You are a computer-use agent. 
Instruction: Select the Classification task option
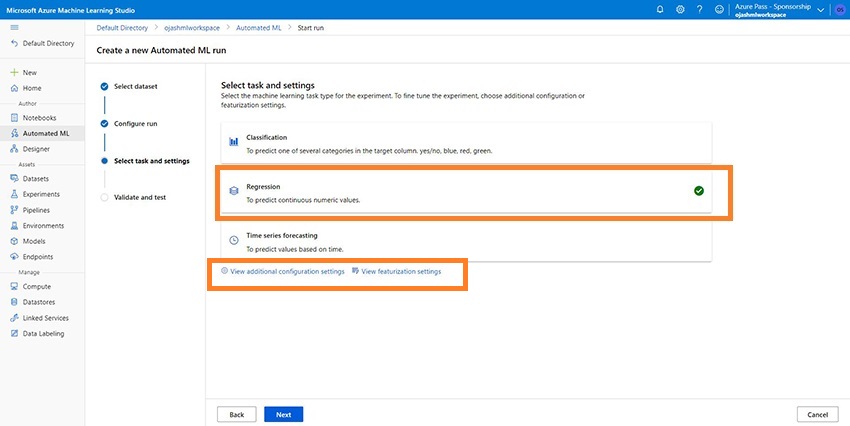coord(465,143)
